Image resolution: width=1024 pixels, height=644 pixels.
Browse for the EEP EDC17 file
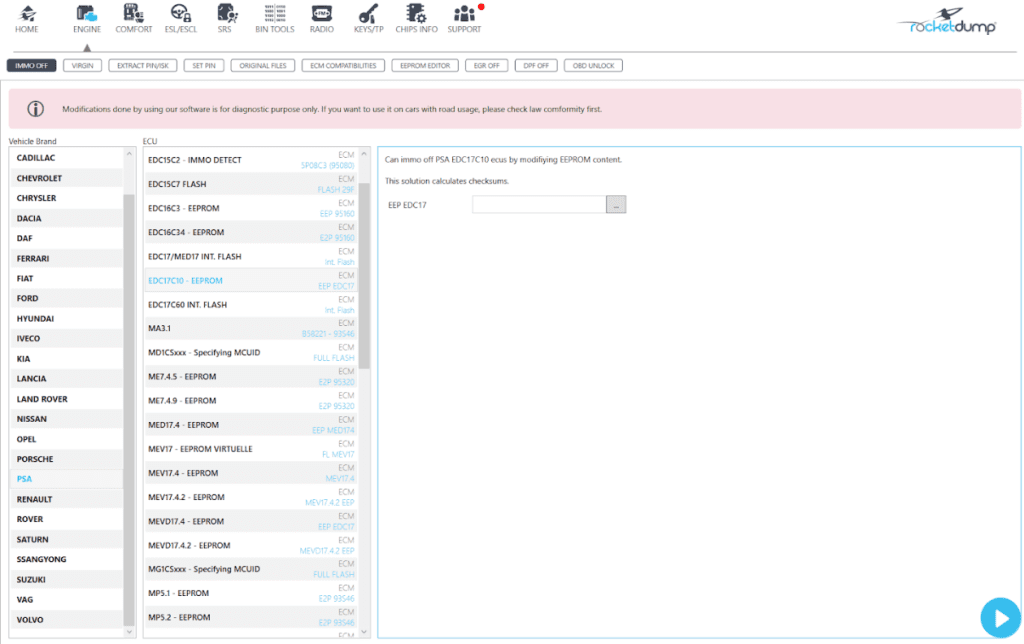pyautogui.click(x=616, y=204)
